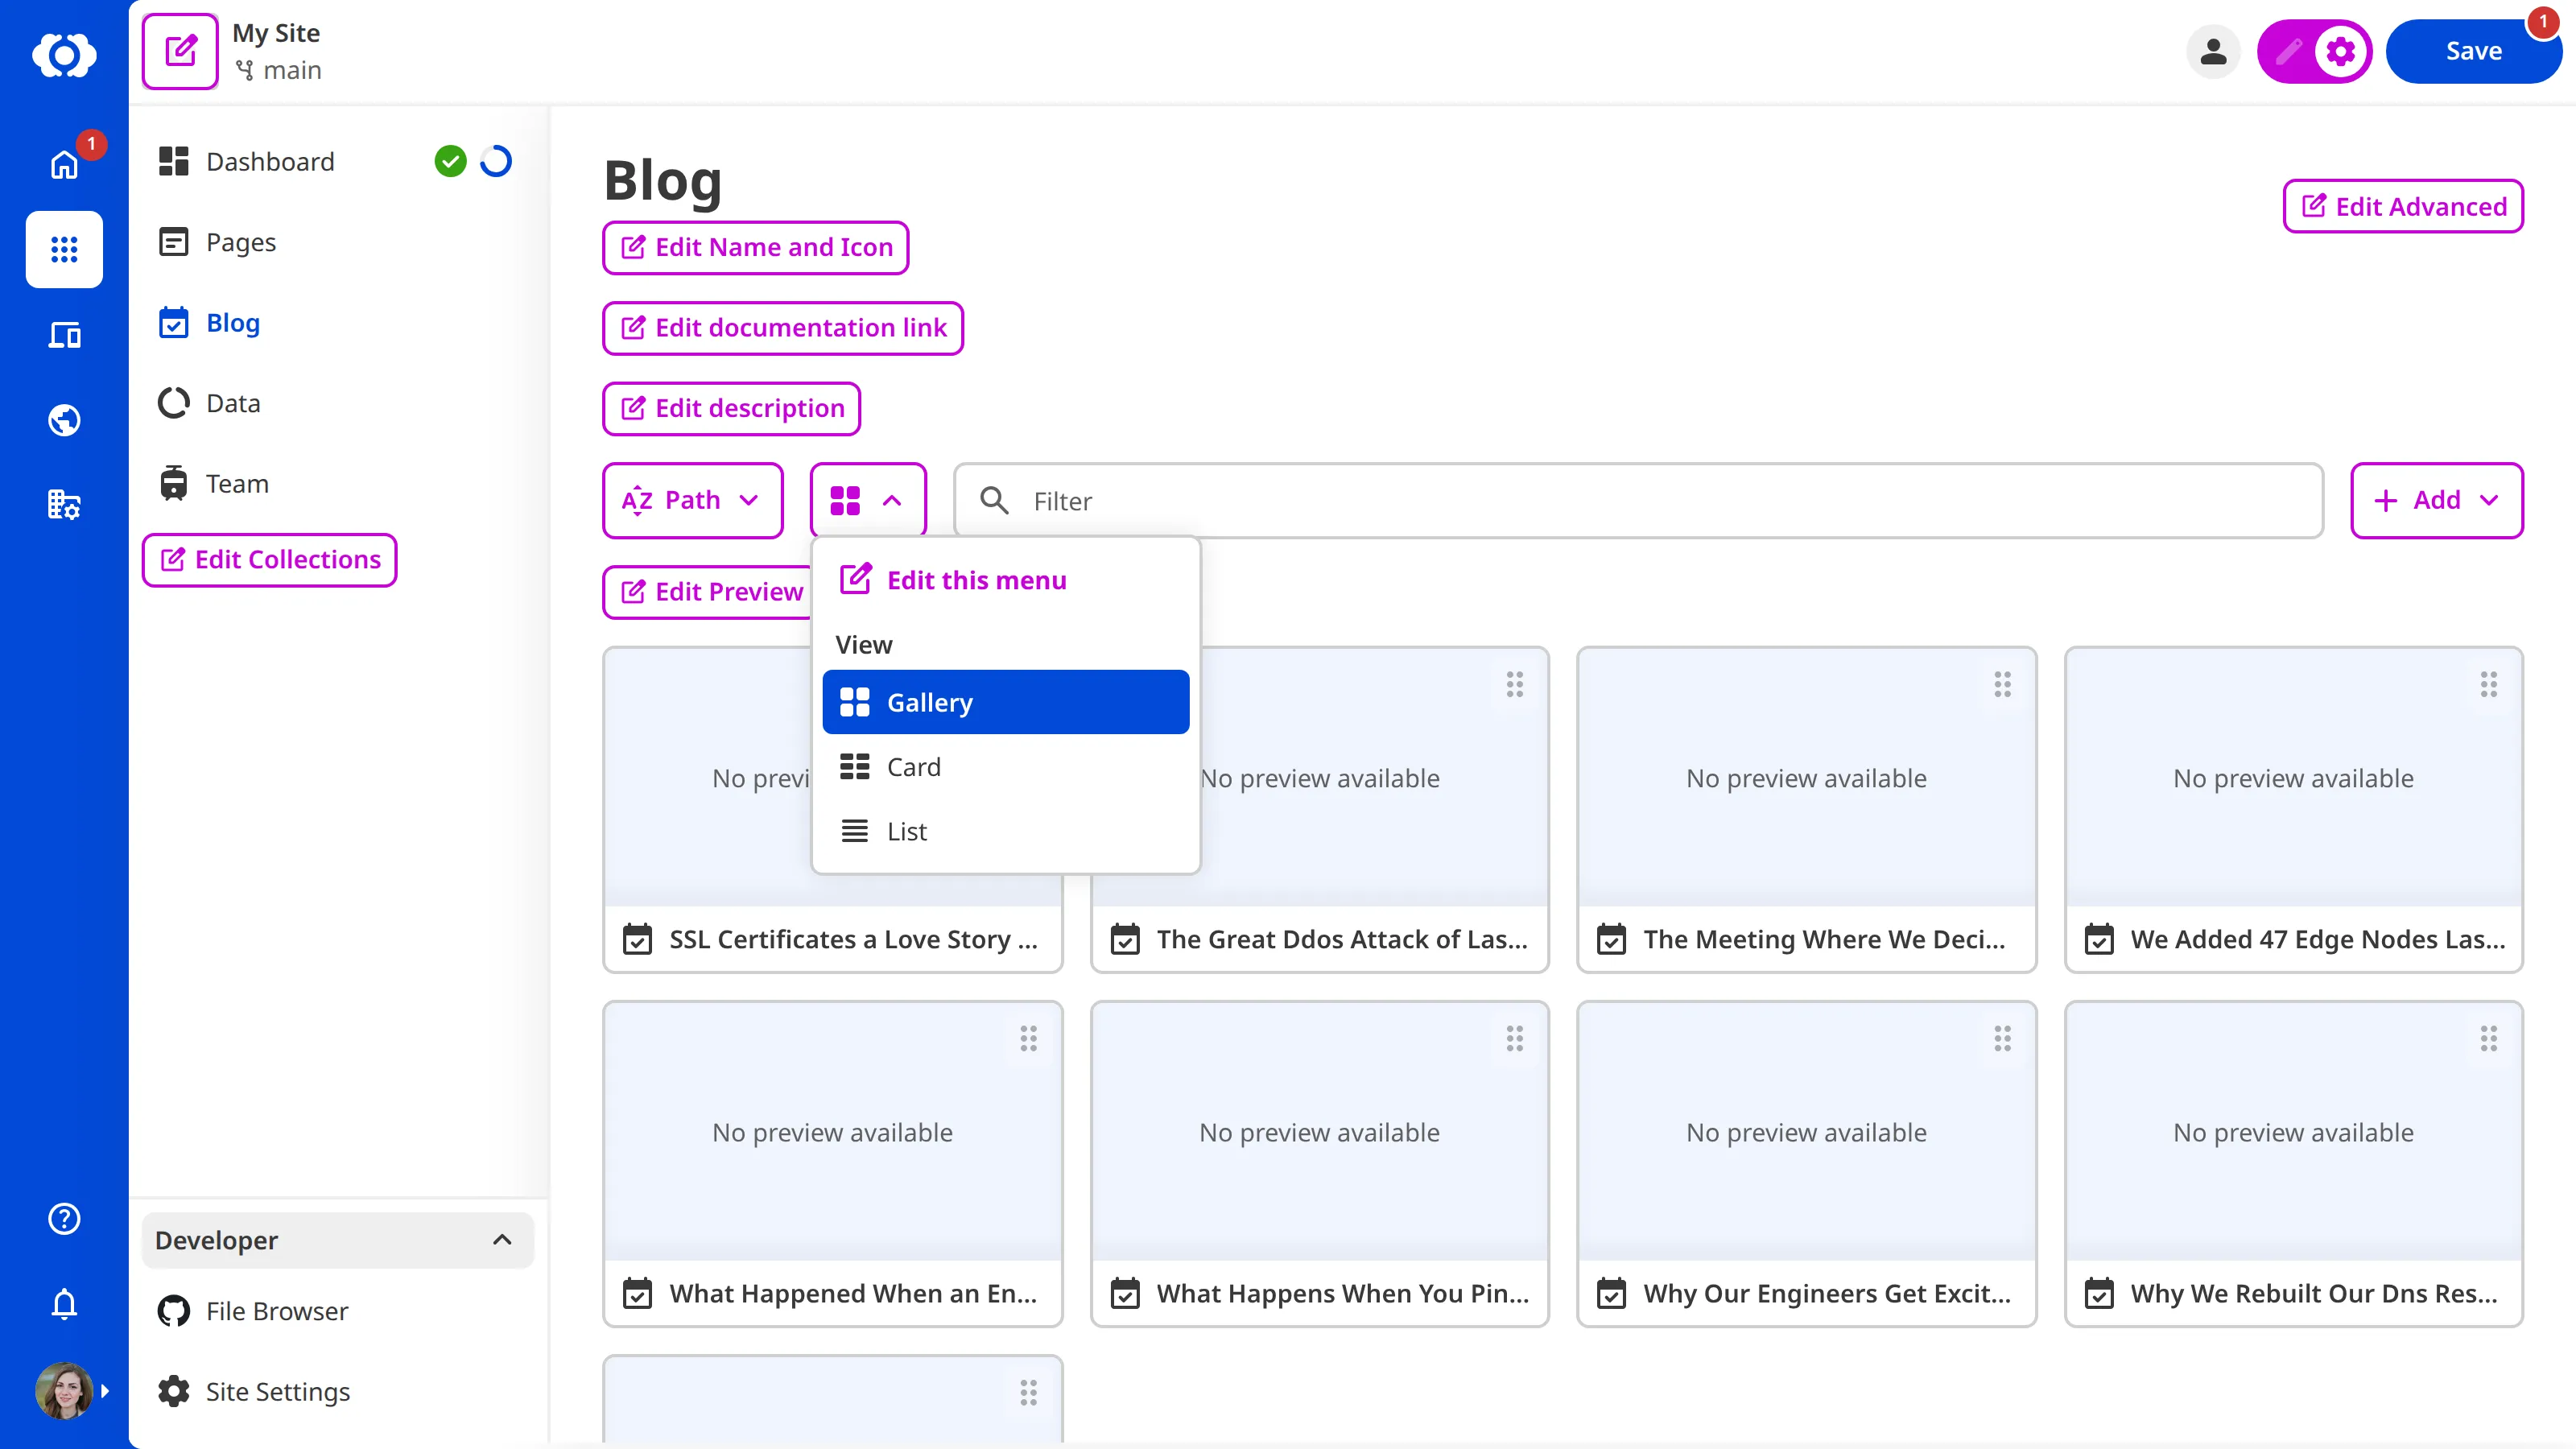Collapse the view mode dropdown button
The image size is (2576, 1449).
pos(868,500)
